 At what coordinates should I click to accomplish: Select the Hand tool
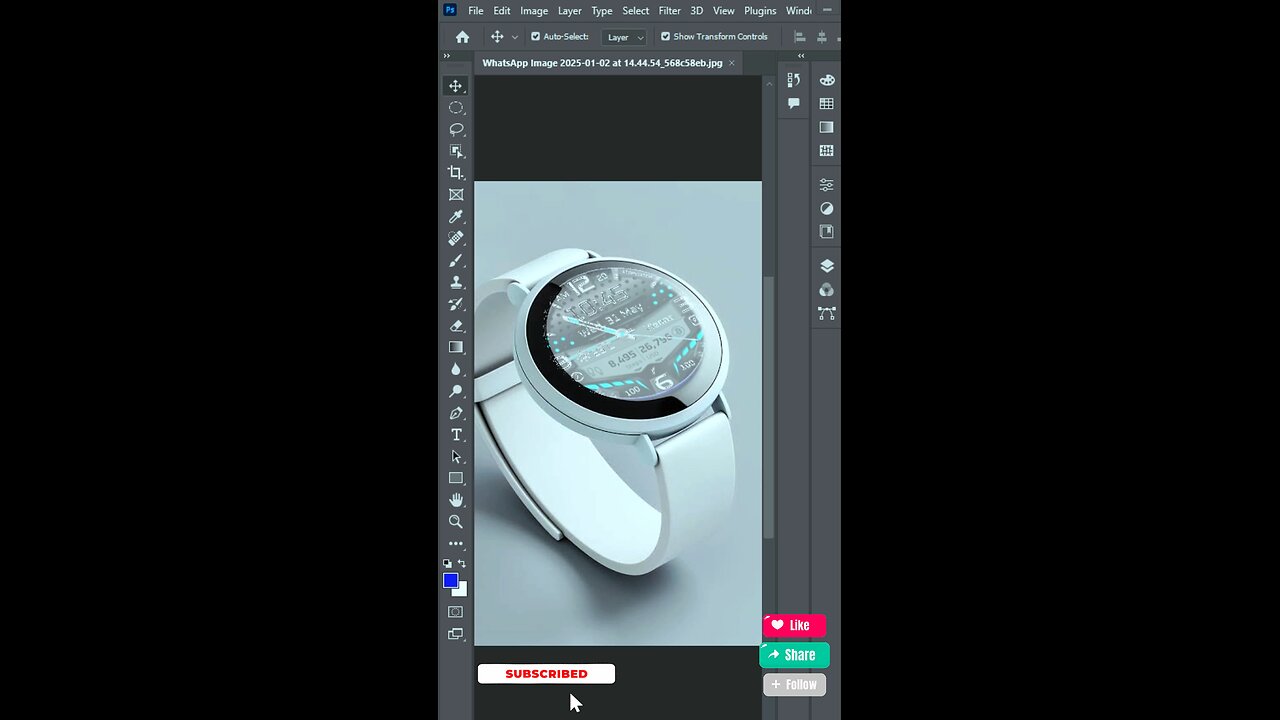[x=456, y=500]
